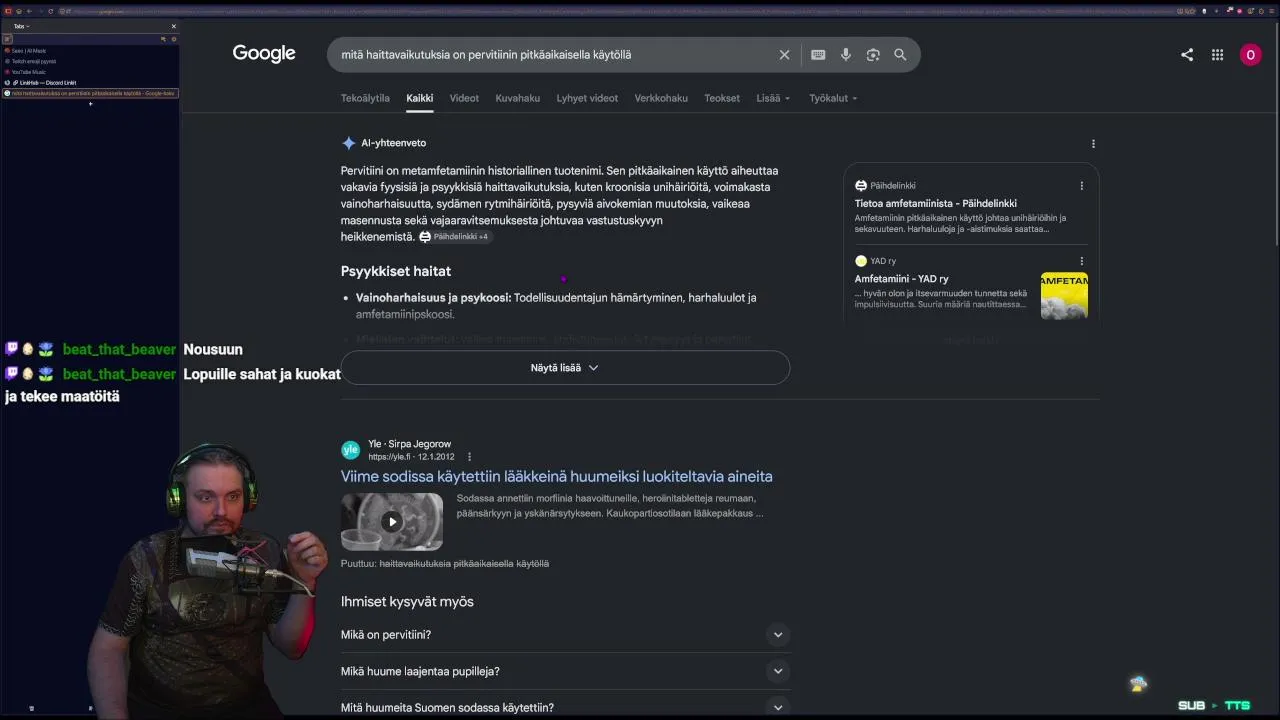Switch to the Videot tab
1280x720 pixels.
464,98
